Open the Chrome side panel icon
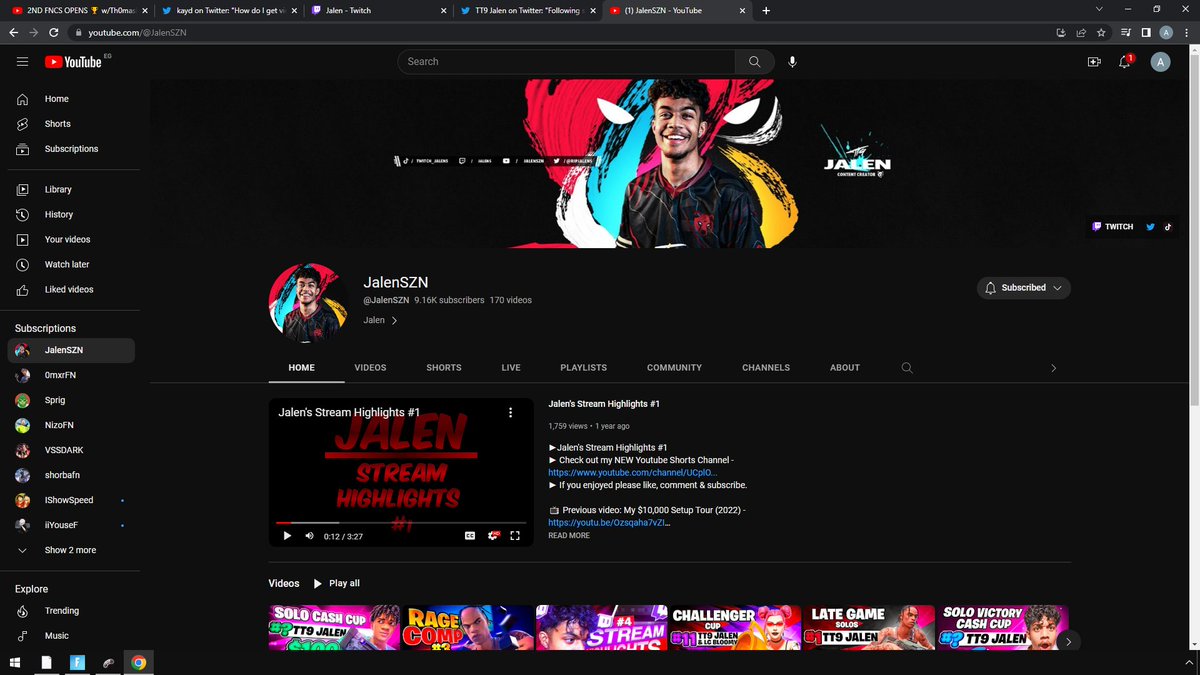This screenshot has width=1200, height=675. click(1146, 32)
